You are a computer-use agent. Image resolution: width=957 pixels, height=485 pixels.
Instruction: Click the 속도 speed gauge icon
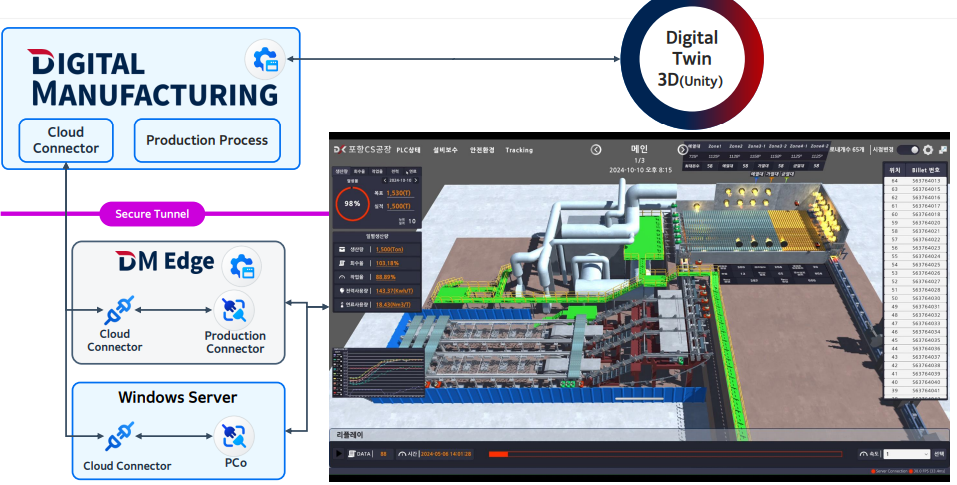863,454
